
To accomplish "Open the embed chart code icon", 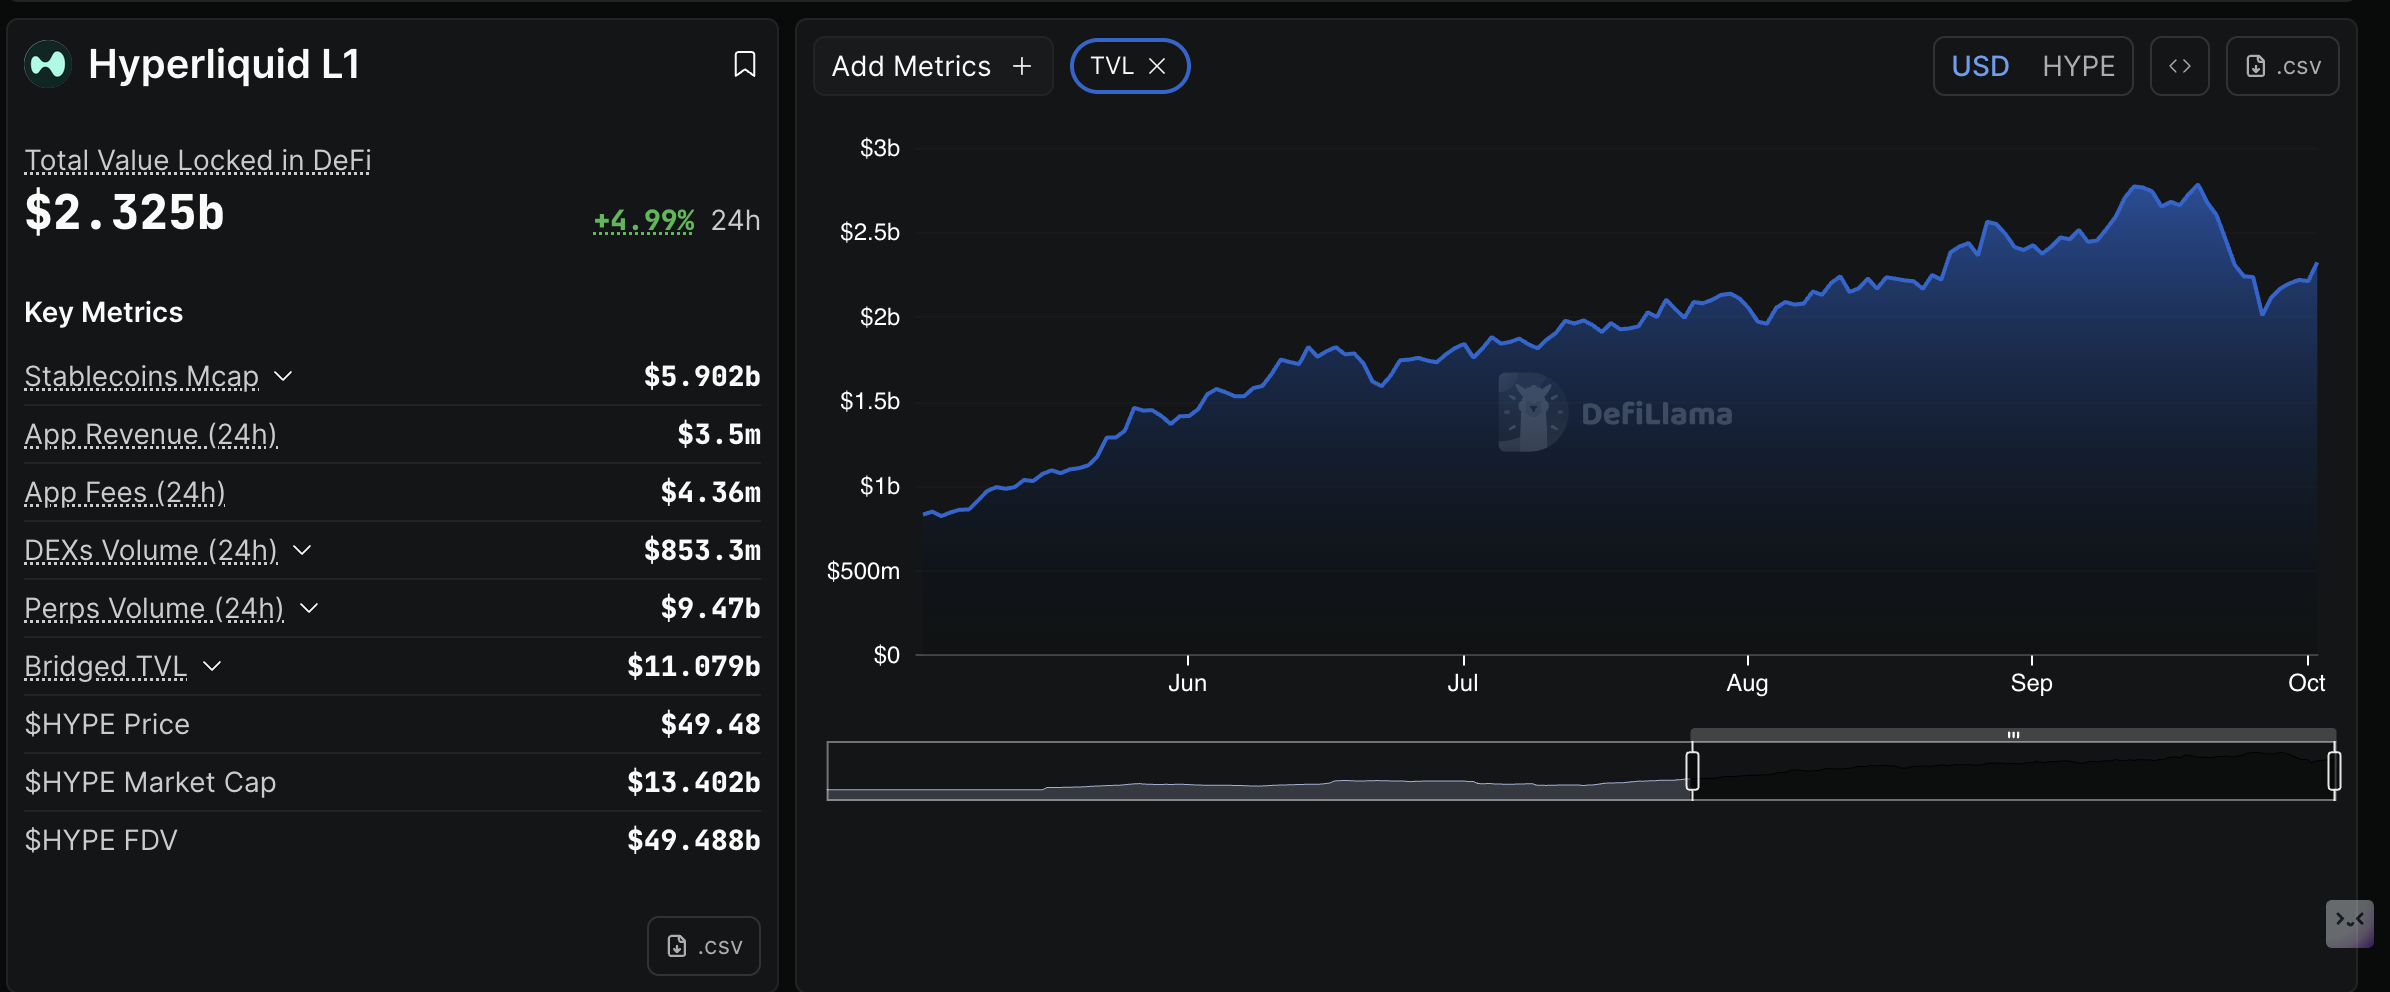I will pos(2179,66).
